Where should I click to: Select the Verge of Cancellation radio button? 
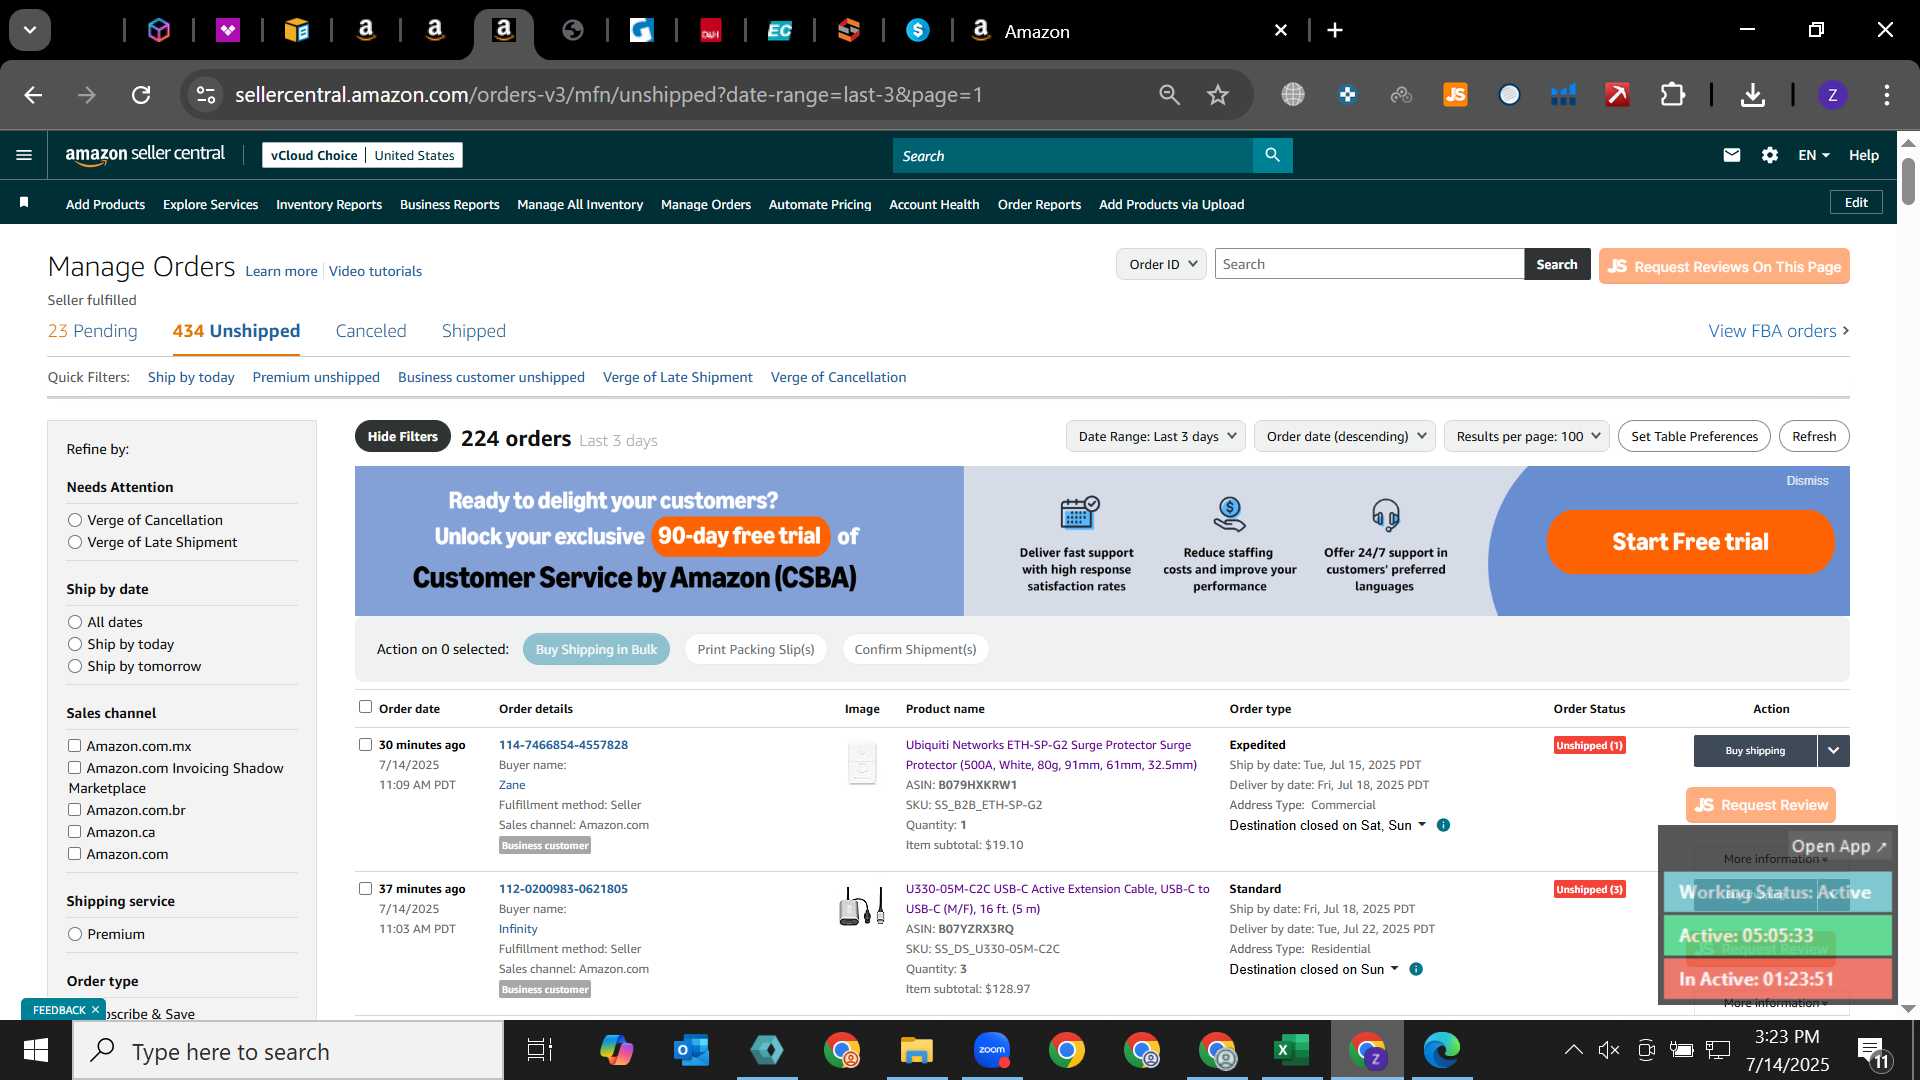click(x=75, y=520)
